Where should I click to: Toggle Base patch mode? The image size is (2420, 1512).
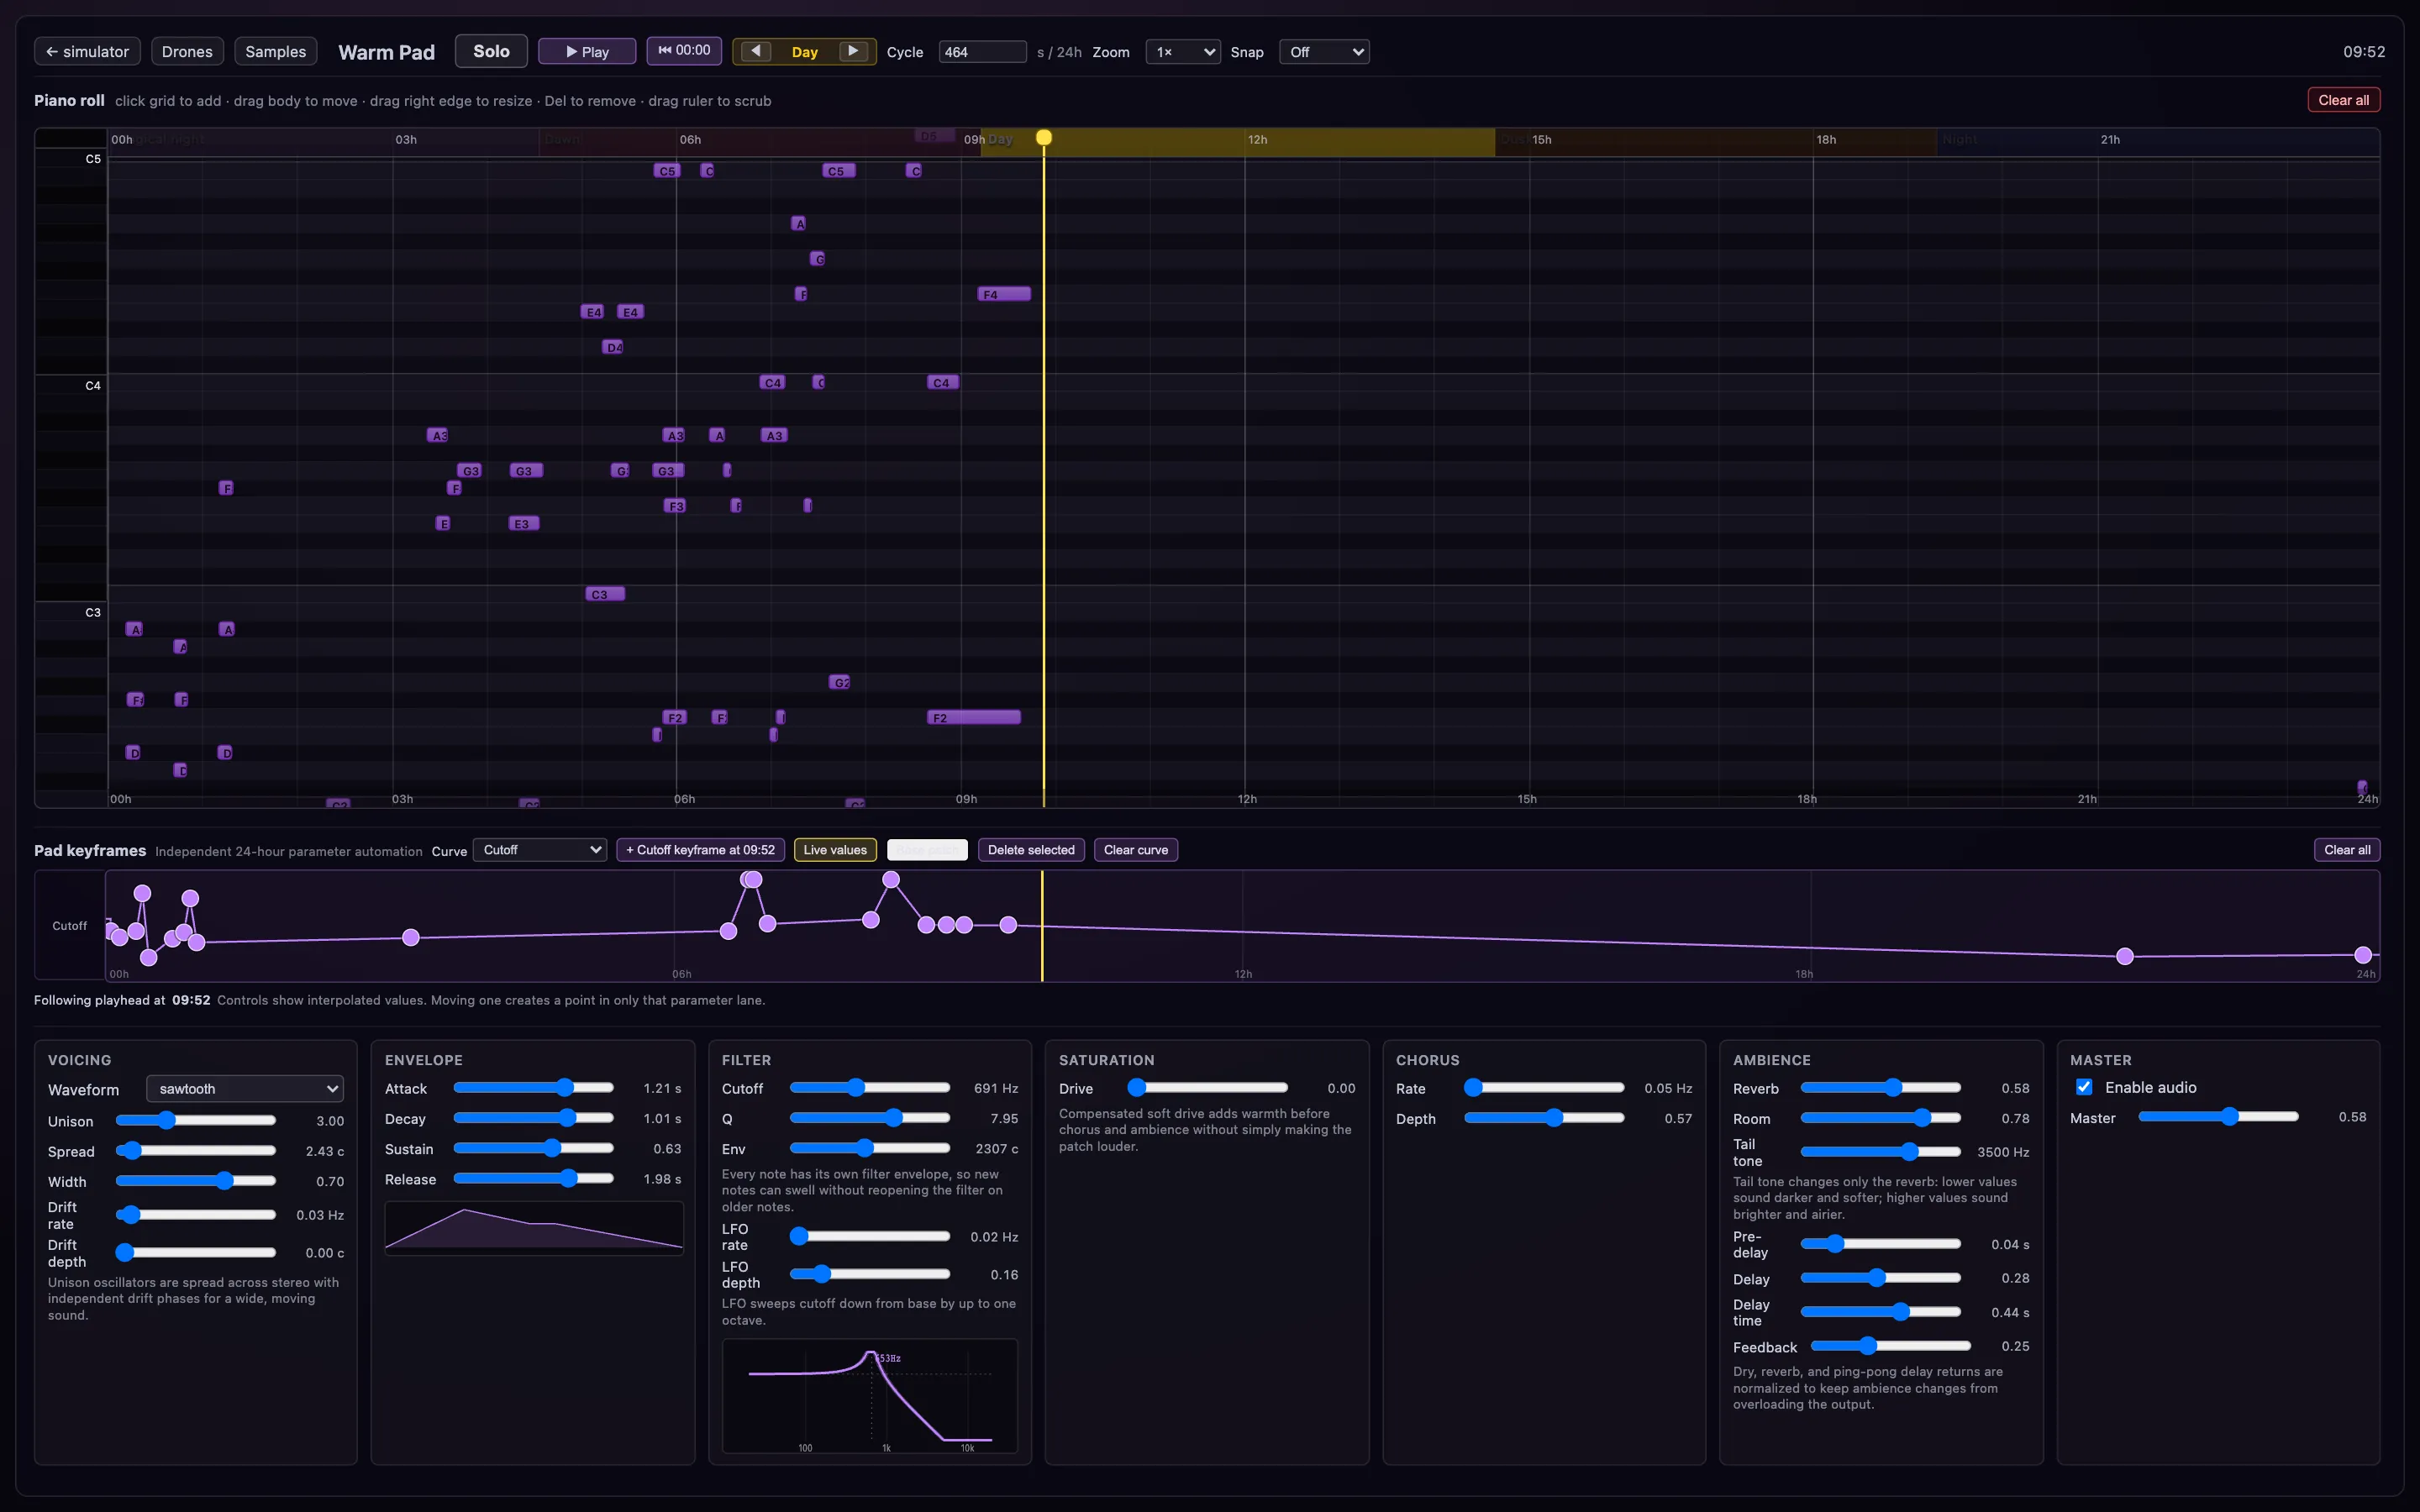click(927, 850)
